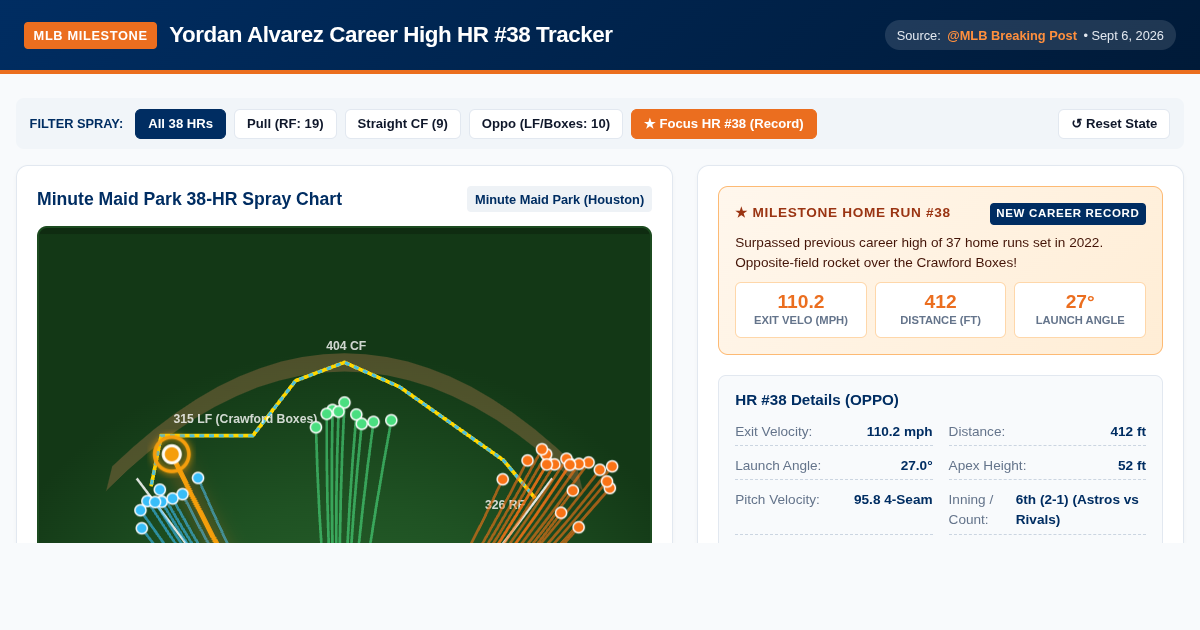Click the HR #38 Details (OPPO) heading
Image resolution: width=1200 pixels, height=630 pixels.
point(817,399)
